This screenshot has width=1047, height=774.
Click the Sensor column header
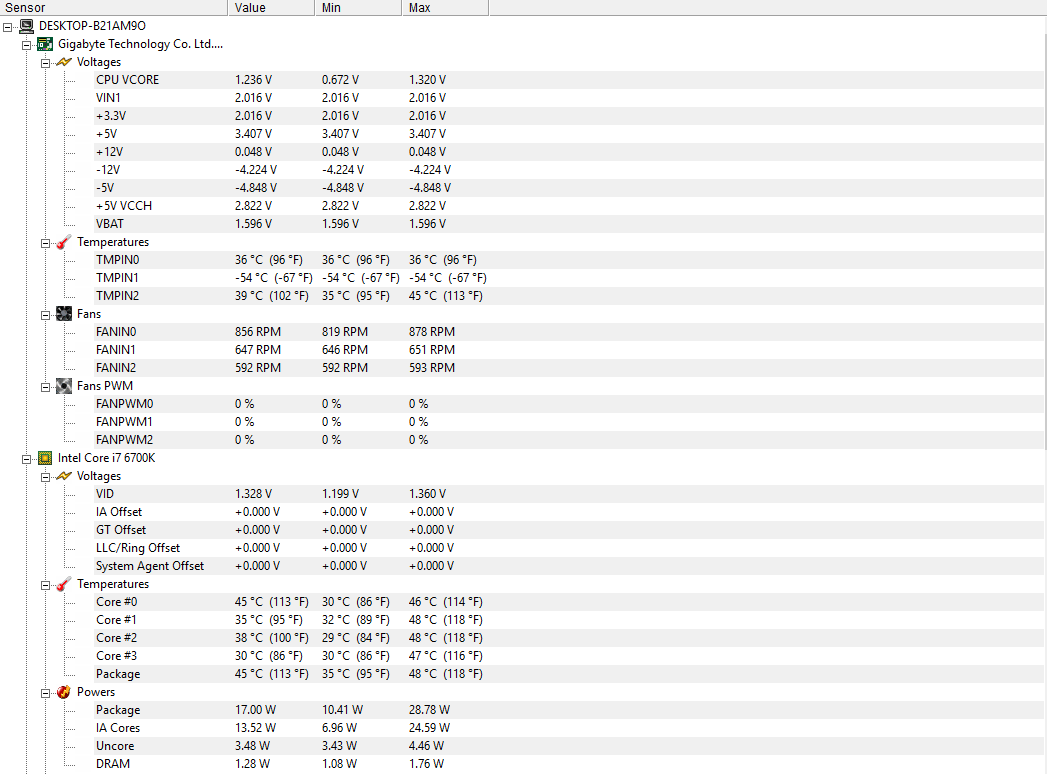pos(114,7)
